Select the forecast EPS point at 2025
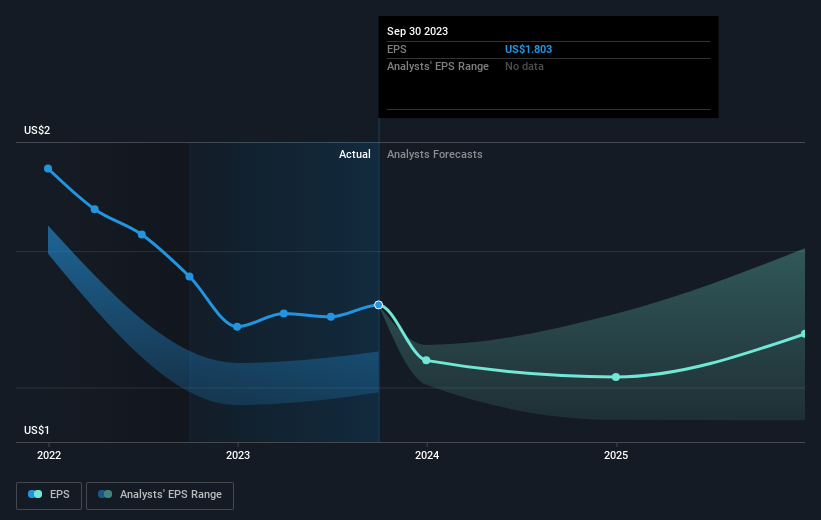Viewport: 821px width, 520px height. pos(616,377)
